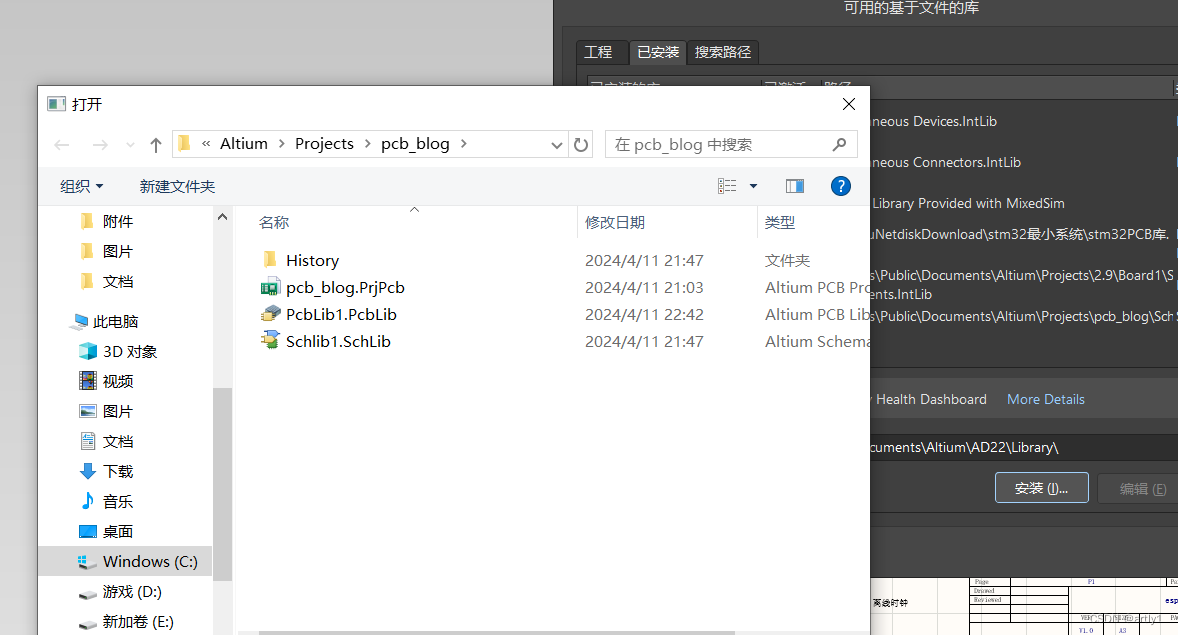The height and width of the screenshot is (635, 1178).
Task: Change the view layout icon
Action: click(726, 186)
